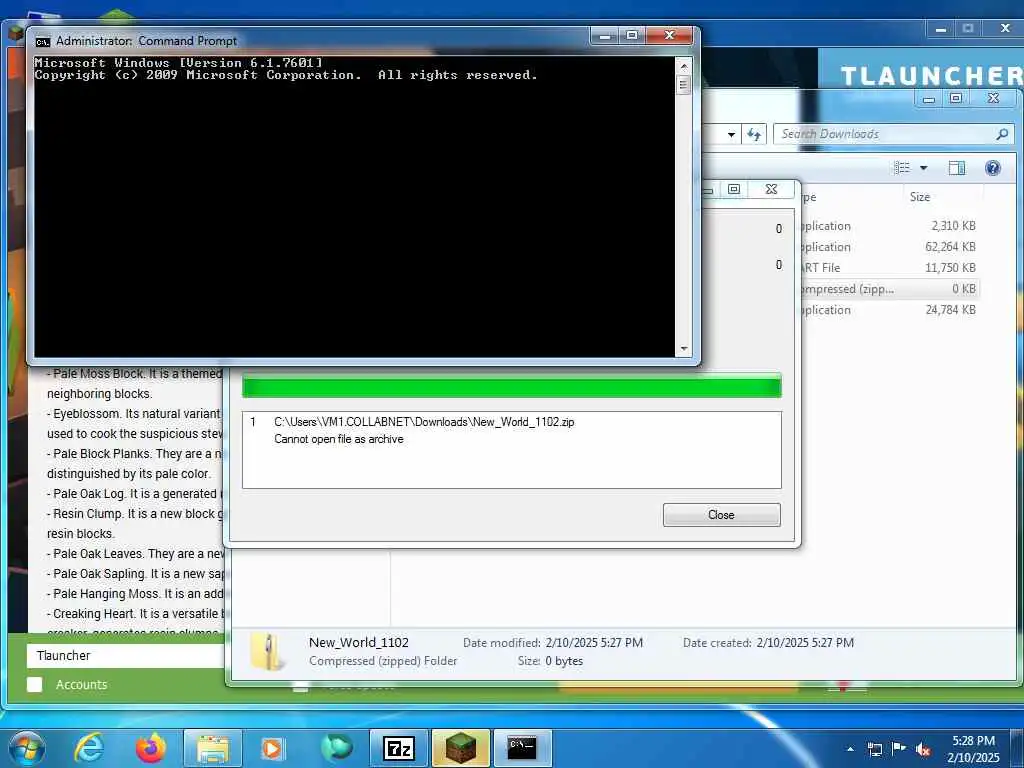The height and width of the screenshot is (768, 1024).
Task: Open the view options dropdown arrow in Explorer
Action: (x=923, y=168)
